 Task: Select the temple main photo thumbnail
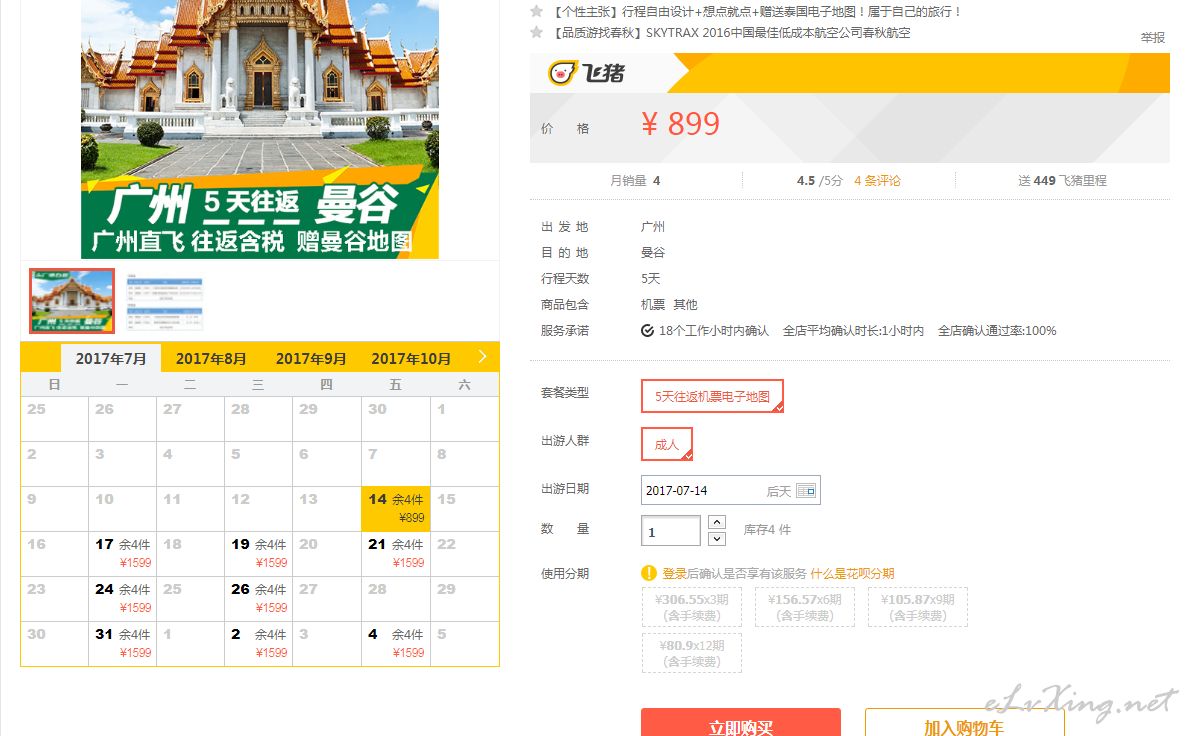click(x=72, y=301)
